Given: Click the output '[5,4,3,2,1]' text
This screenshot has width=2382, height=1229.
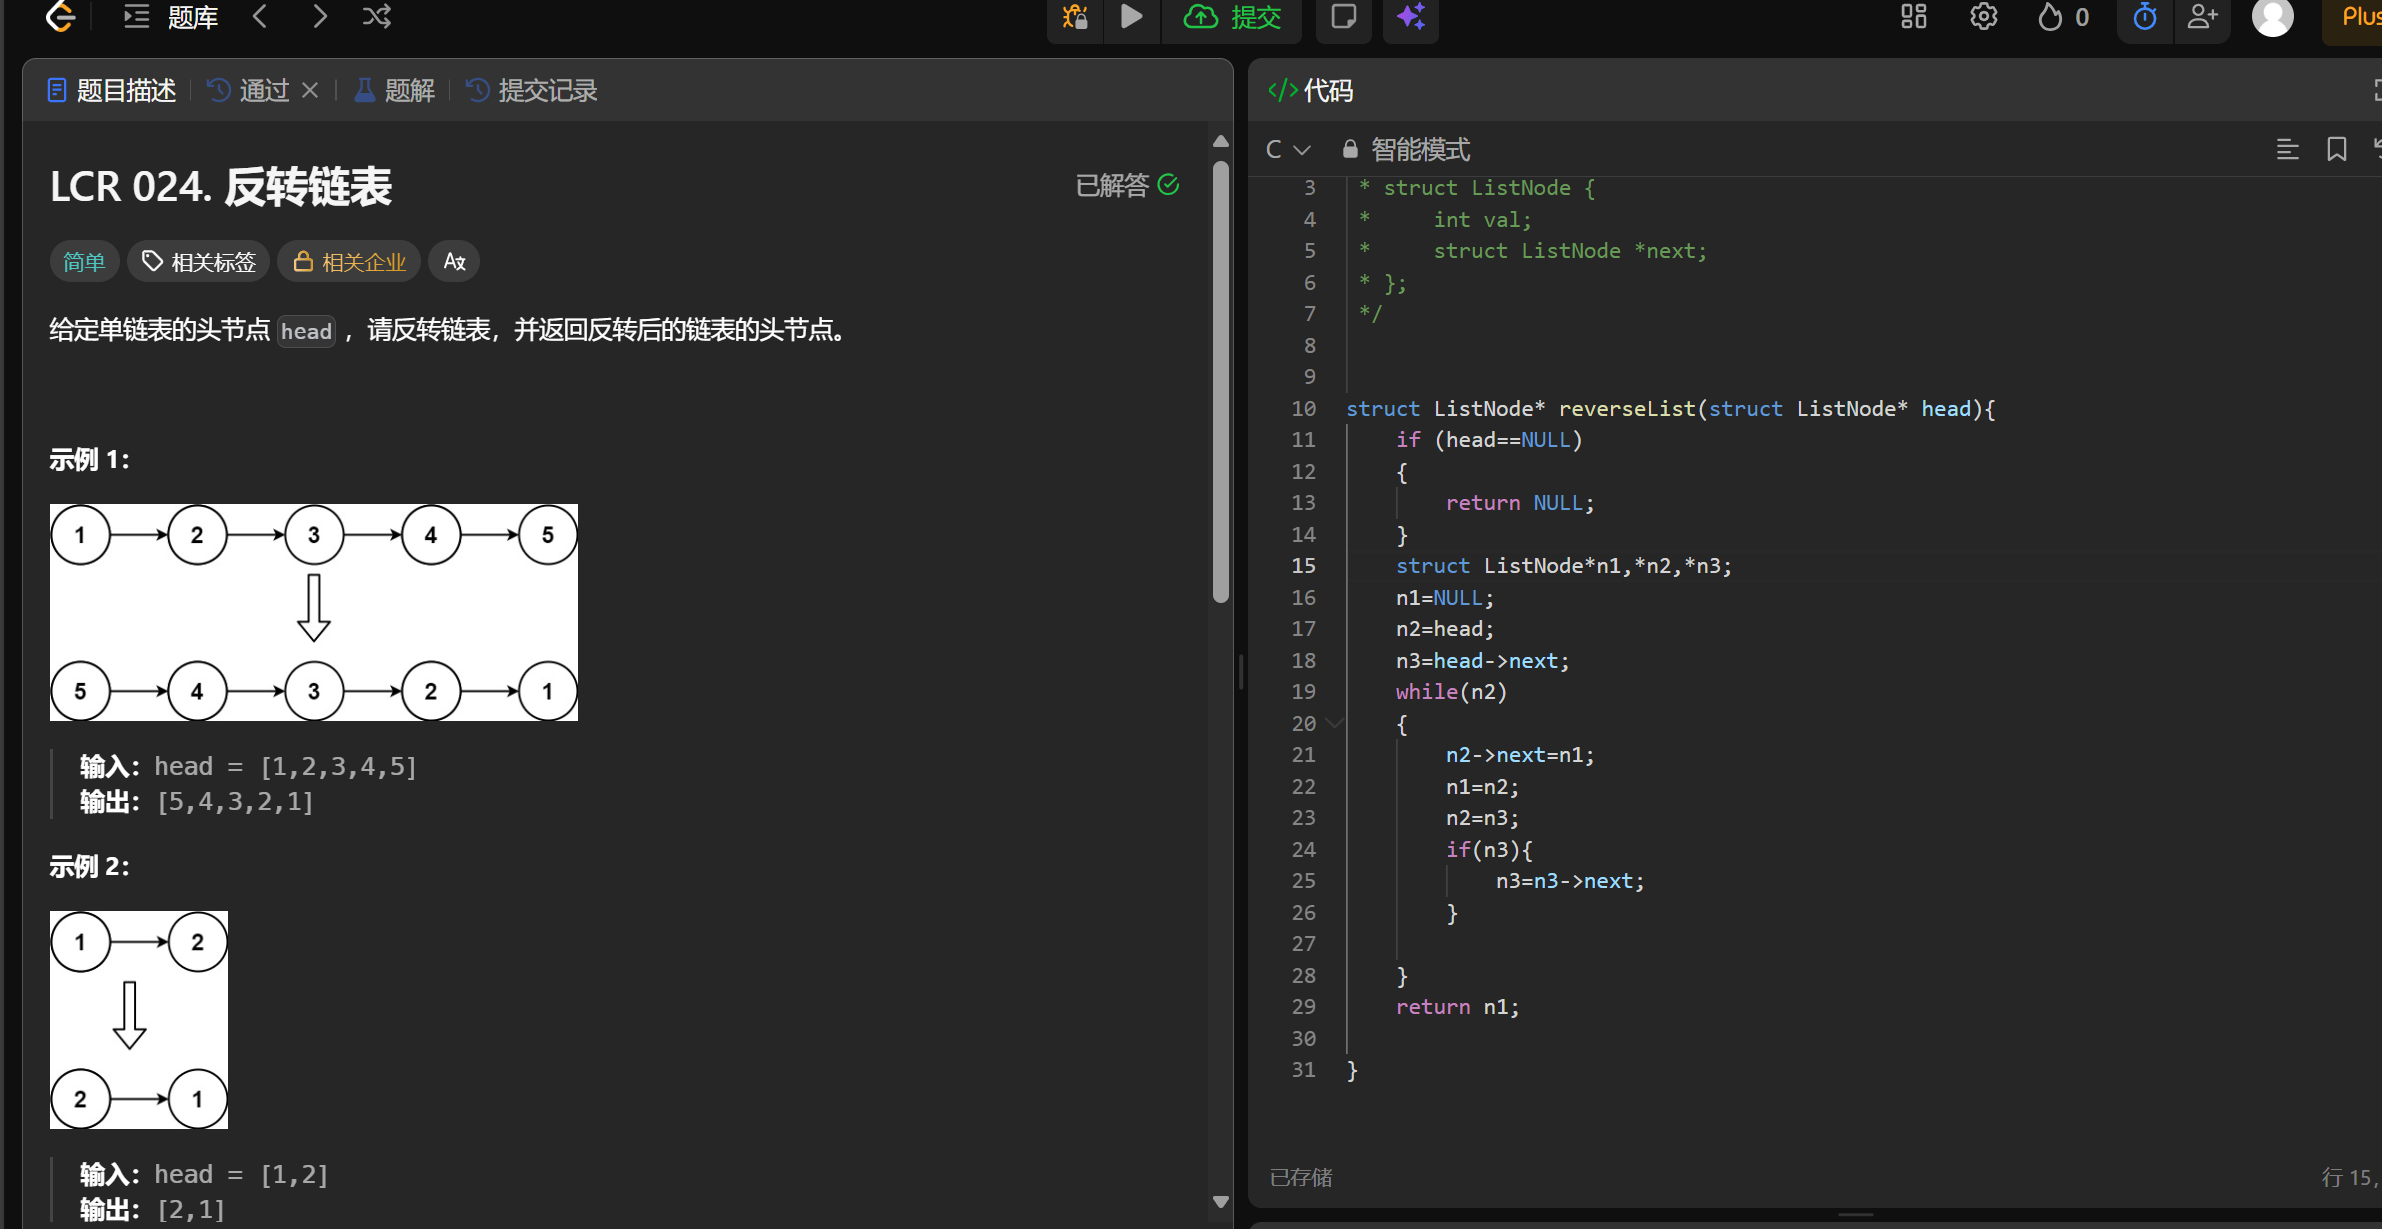Looking at the screenshot, I should 236,802.
